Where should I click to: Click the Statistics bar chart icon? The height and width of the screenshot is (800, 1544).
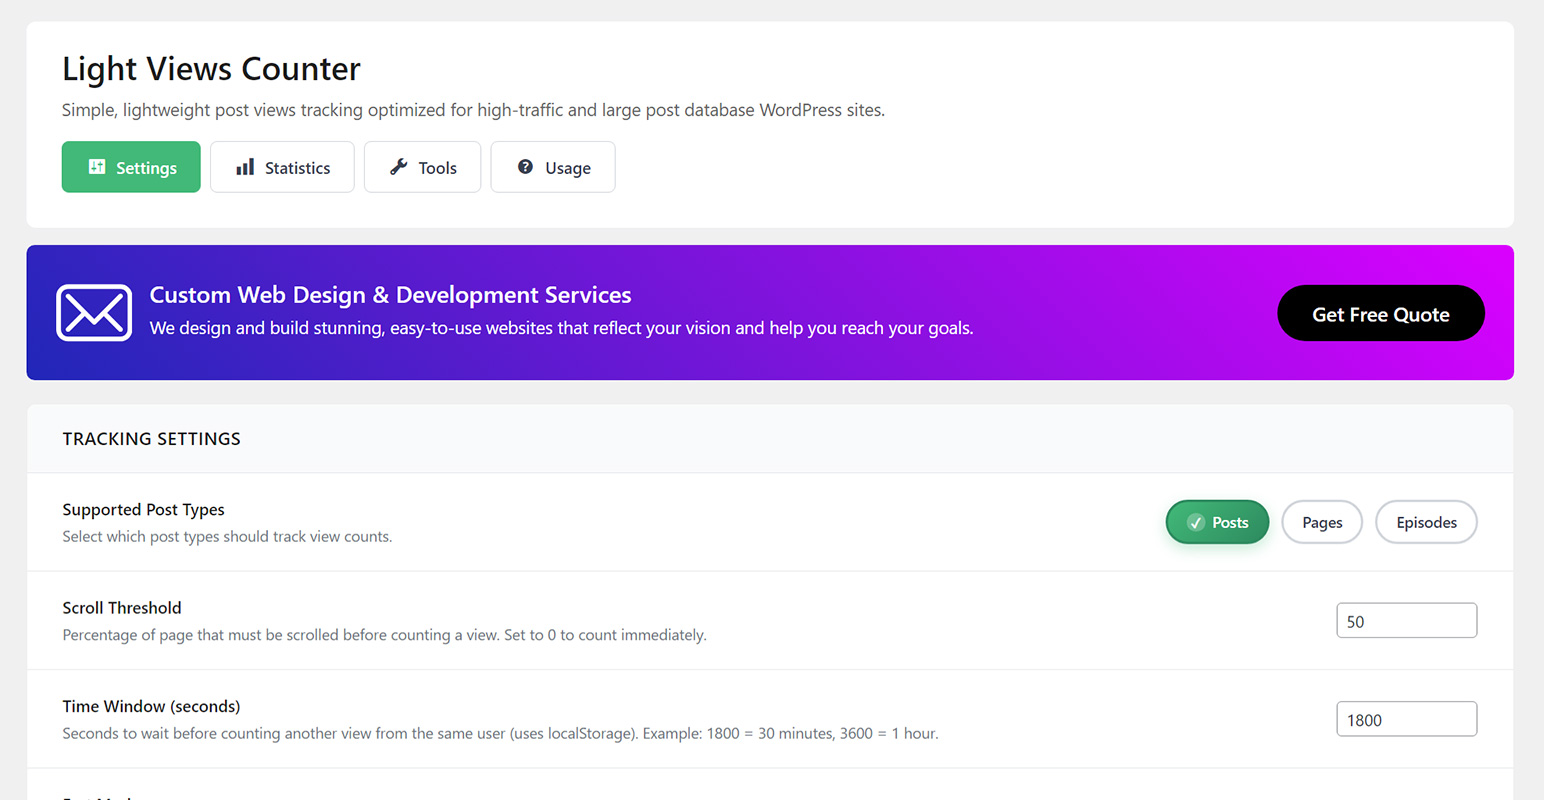pos(245,167)
